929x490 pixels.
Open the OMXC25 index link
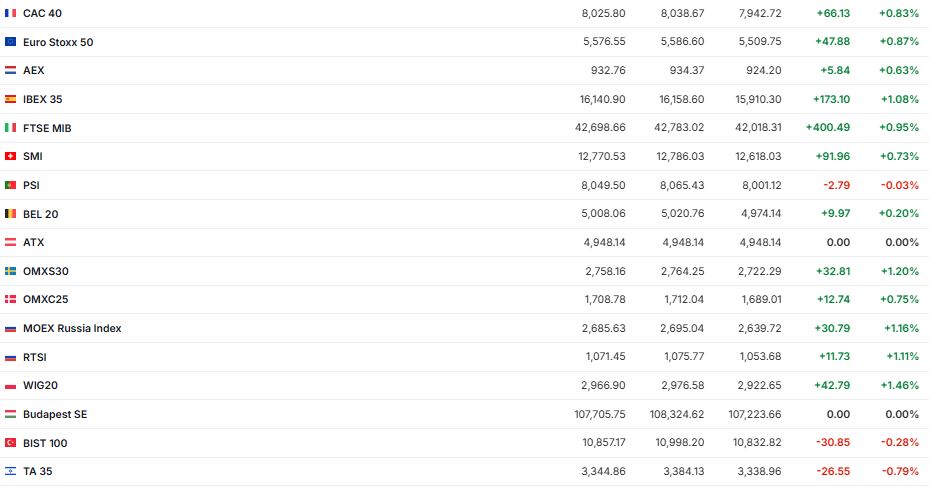coord(45,299)
